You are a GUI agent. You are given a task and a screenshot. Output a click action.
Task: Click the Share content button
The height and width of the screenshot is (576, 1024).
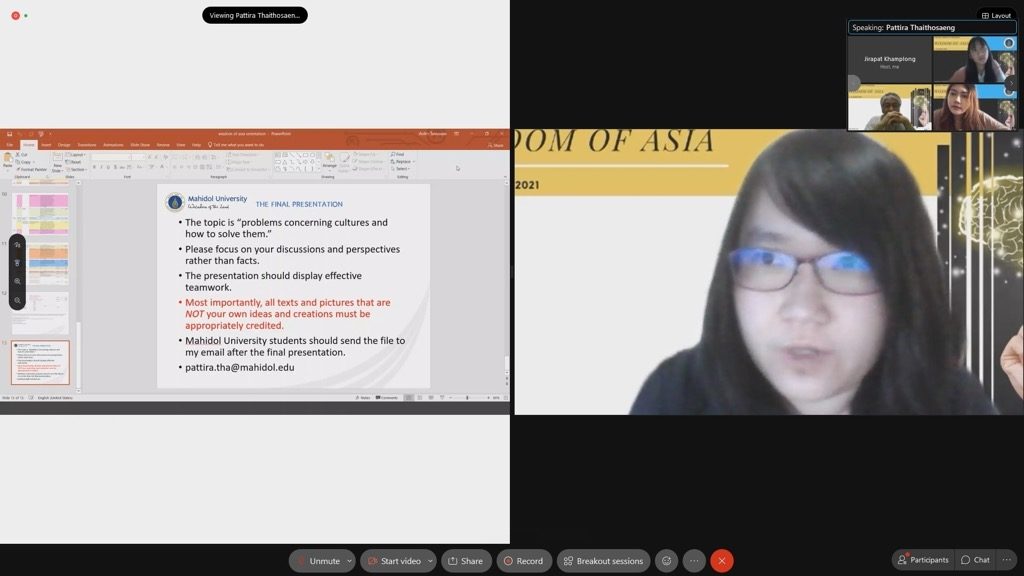[x=466, y=561]
